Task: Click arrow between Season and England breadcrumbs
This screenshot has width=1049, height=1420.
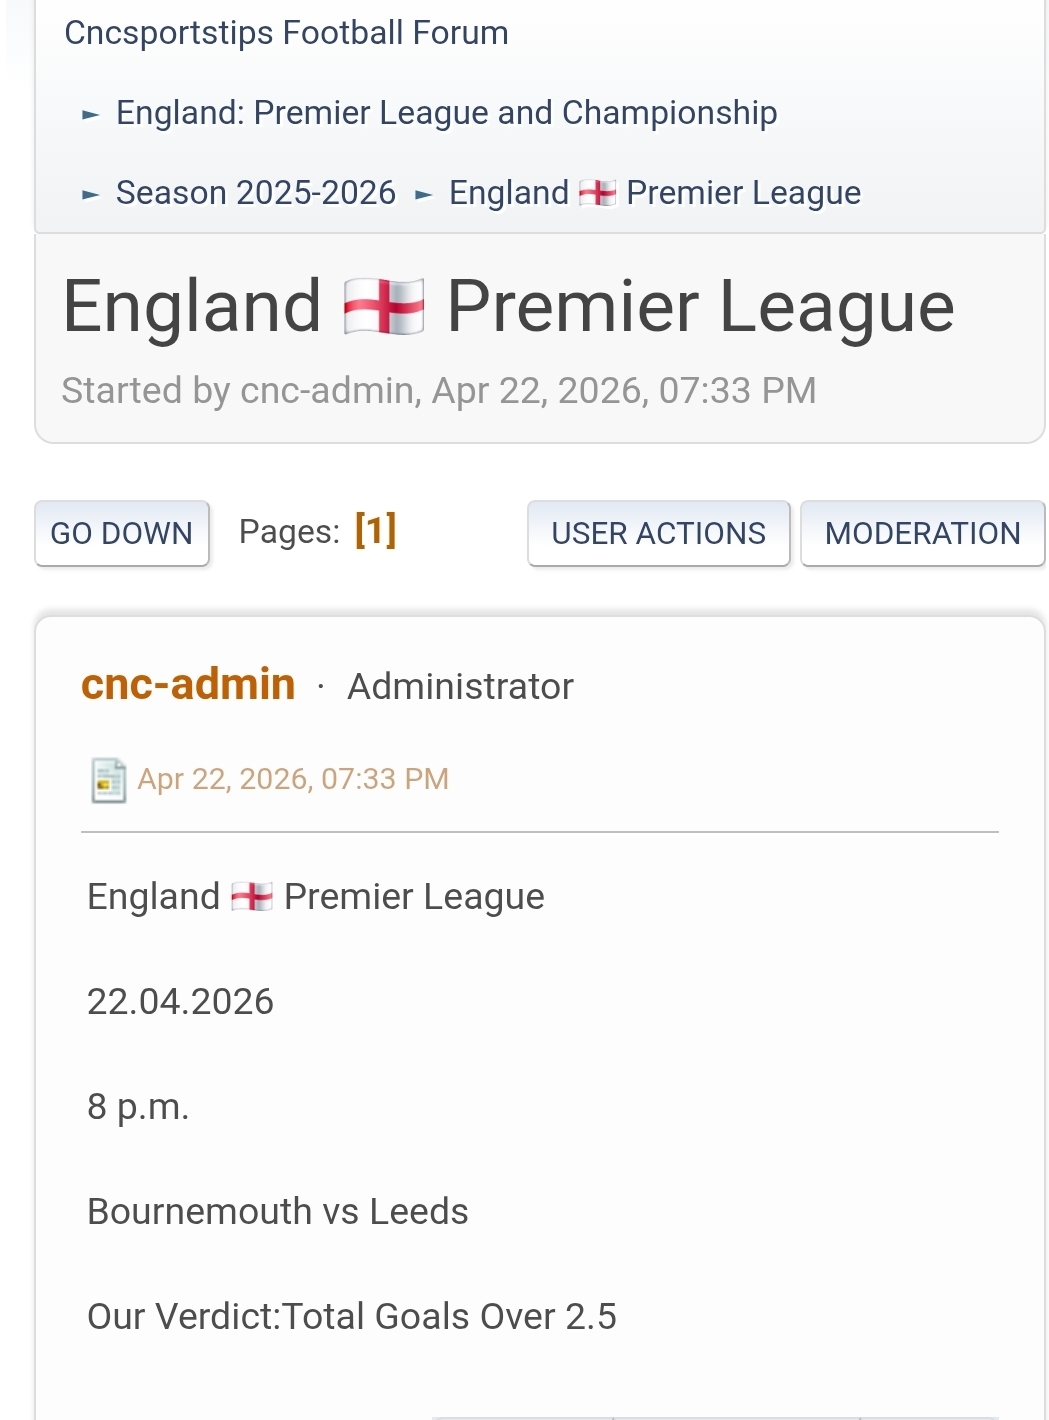Action: coord(423,195)
